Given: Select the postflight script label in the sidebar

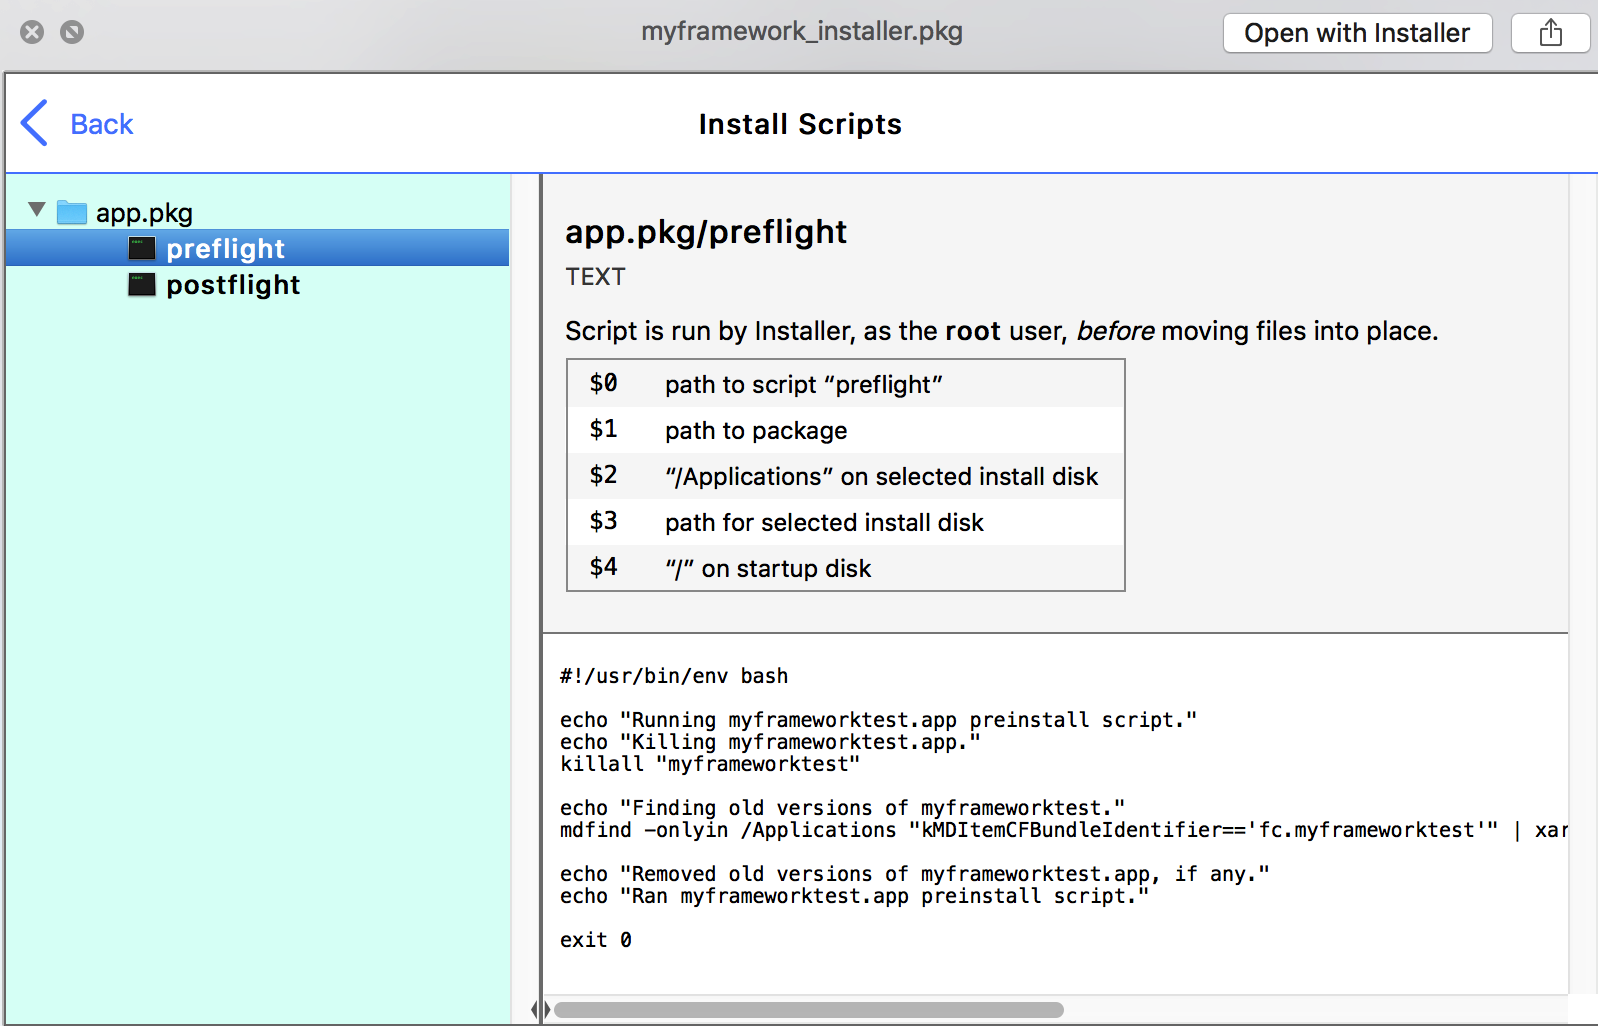Looking at the screenshot, I should (x=233, y=285).
